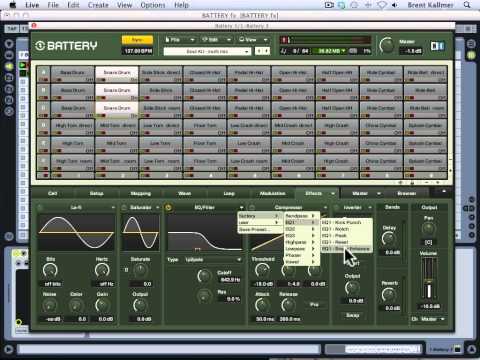480x360 pixels.
Task: Click the Threshold knob in Compressor
Action: pos(262,271)
